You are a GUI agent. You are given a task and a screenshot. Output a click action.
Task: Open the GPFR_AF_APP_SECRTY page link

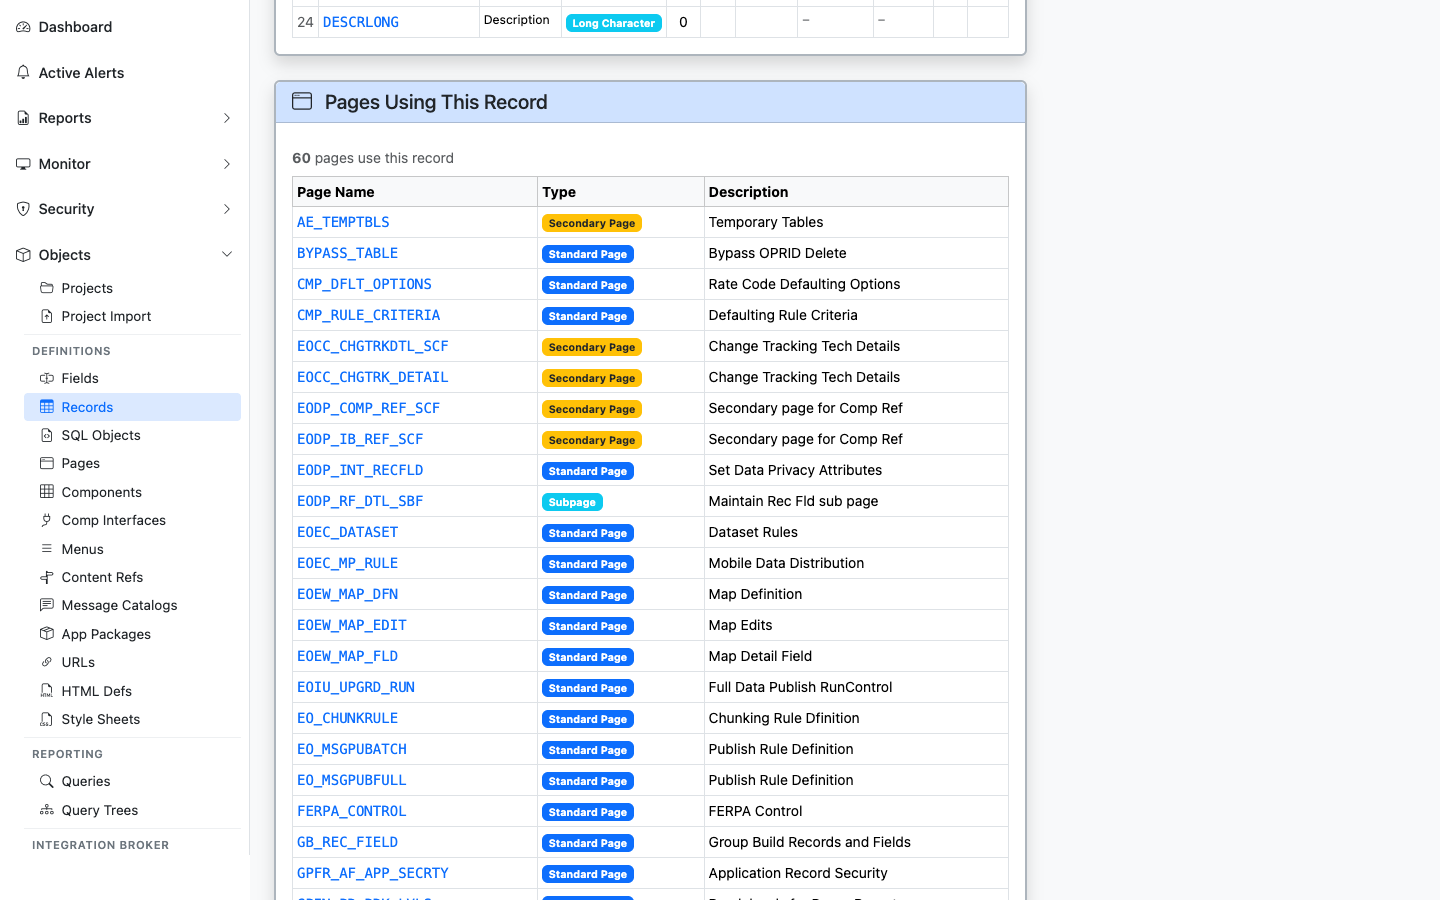[x=372, y=873]
